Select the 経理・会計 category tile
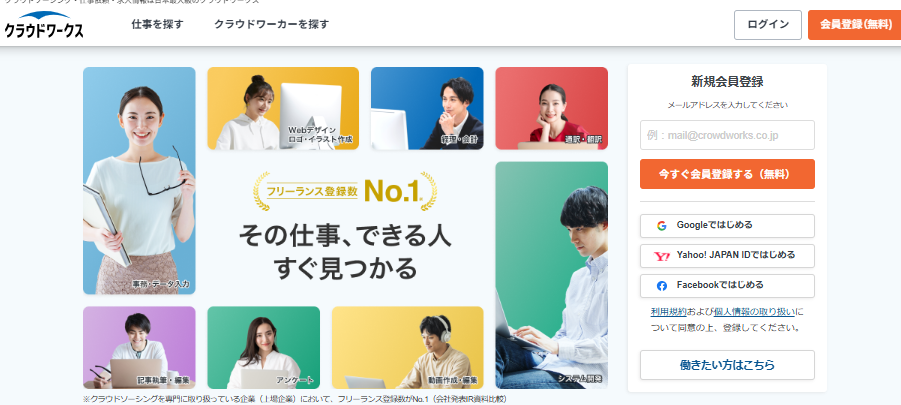The image size is (901, 405). tap(427, 109)
